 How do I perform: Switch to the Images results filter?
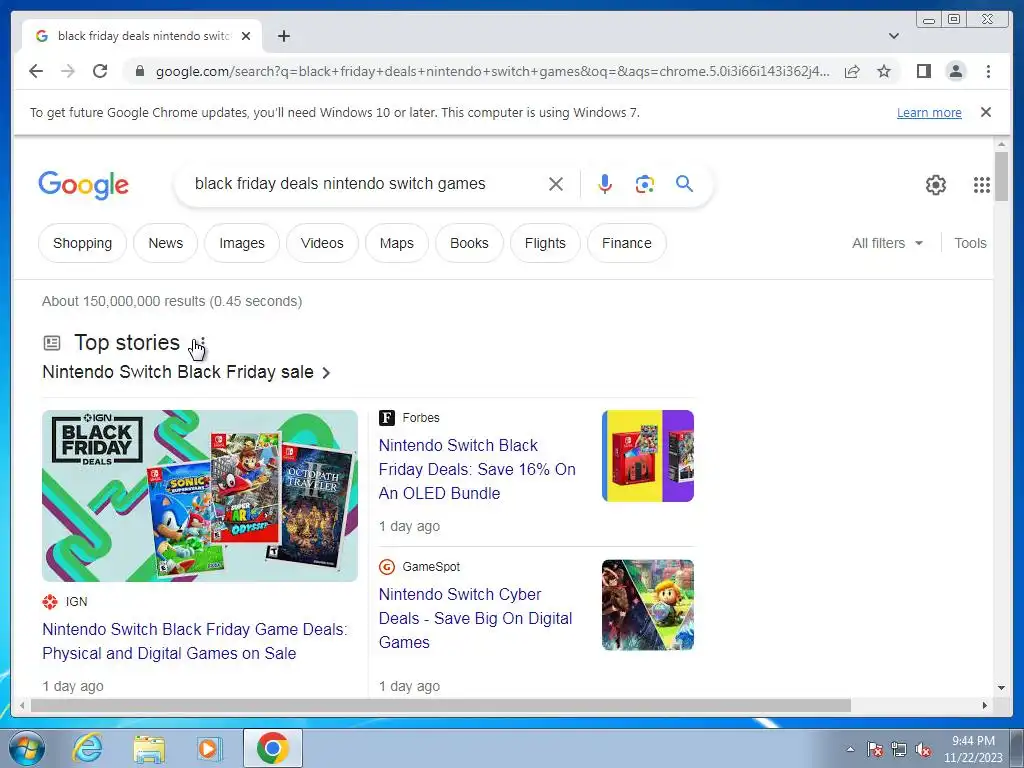pyautogui.click(x=242, y=243)
